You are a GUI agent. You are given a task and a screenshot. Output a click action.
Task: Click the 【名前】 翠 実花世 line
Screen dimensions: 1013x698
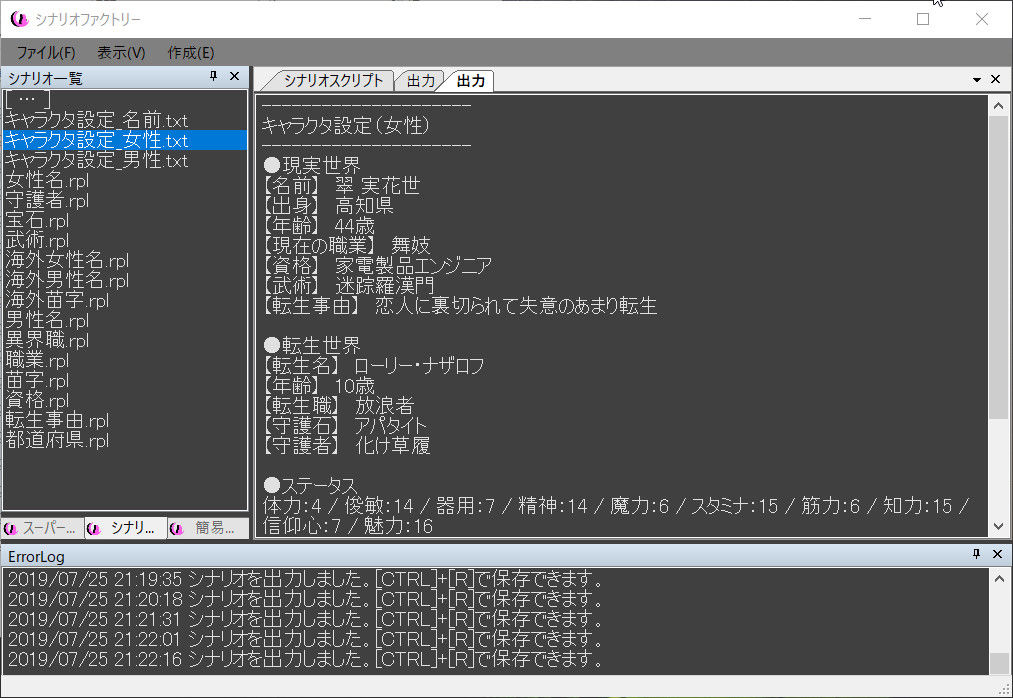tap(341, 186)
